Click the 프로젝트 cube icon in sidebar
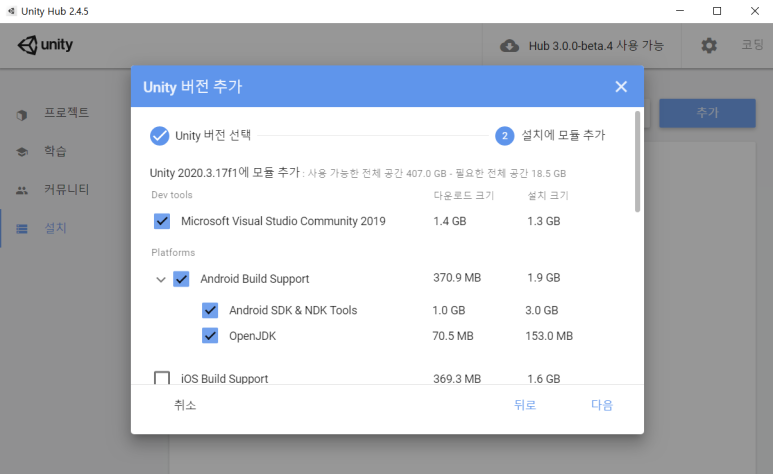Screen dimensions: 773x474 22,115
